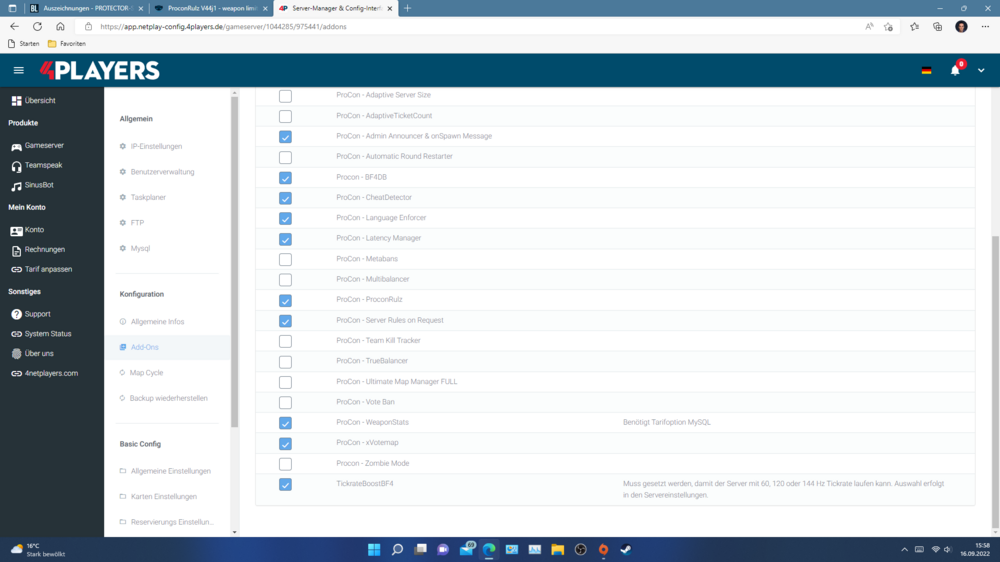Image resolution: width=1000 pixels, height=562 pixels.
Task: Uncheck ProCon - xVotemap
Action: click(285, 443)
